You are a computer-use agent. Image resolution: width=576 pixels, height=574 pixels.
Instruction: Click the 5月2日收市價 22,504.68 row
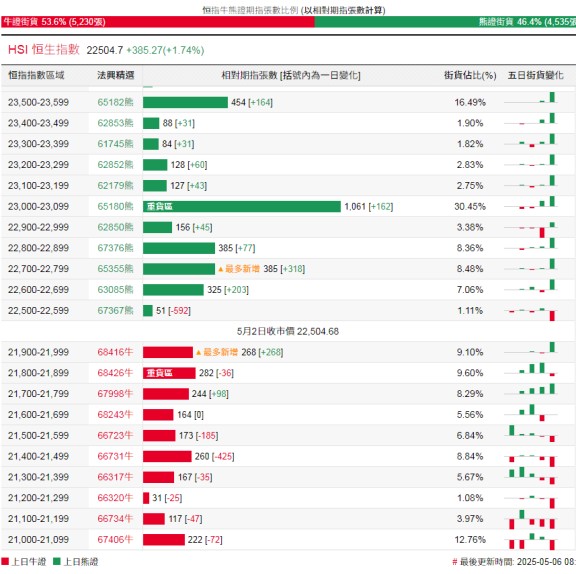[x=288, y=331]
